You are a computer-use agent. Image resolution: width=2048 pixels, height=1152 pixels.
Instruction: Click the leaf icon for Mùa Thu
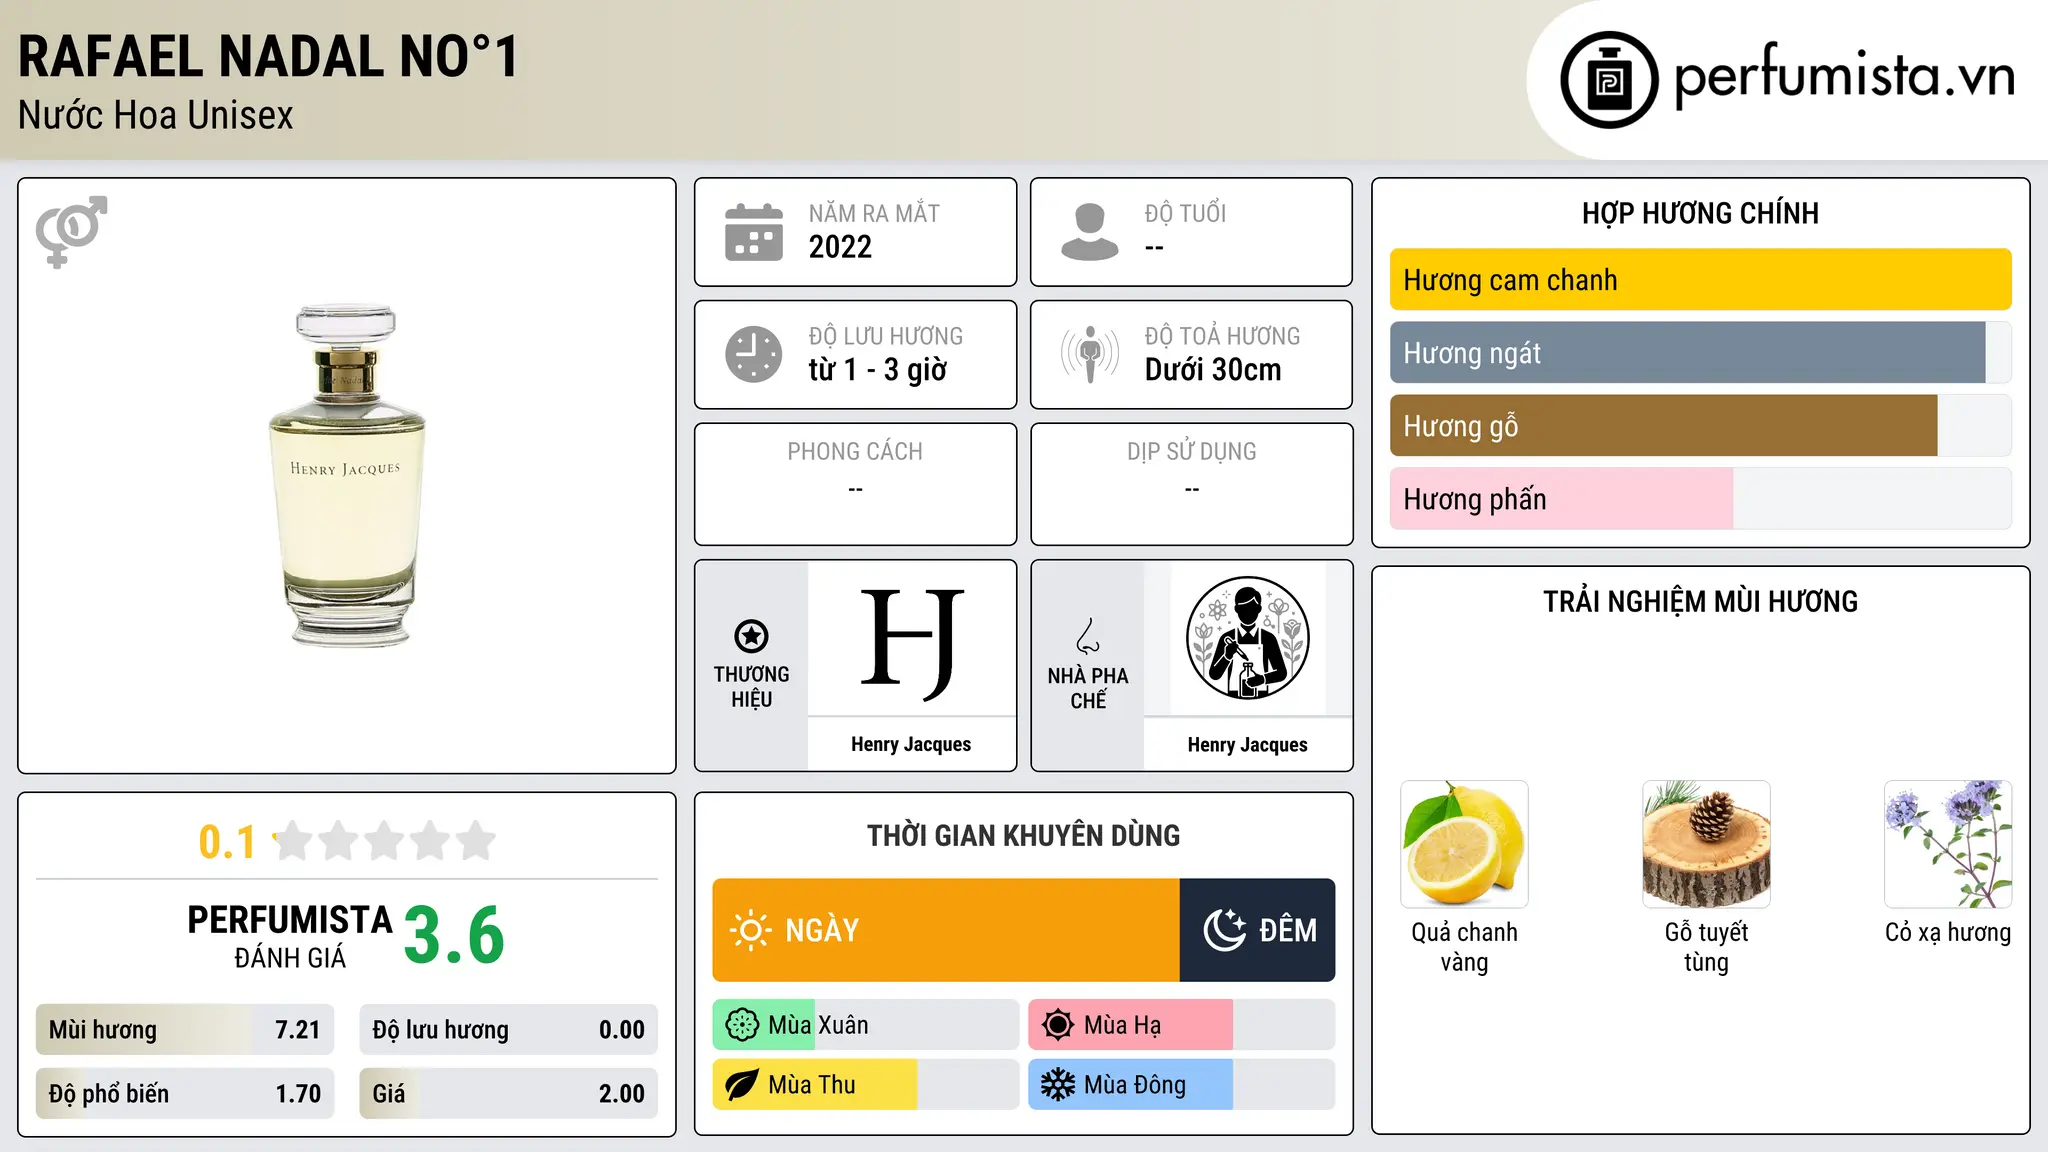click(742, 1085)
